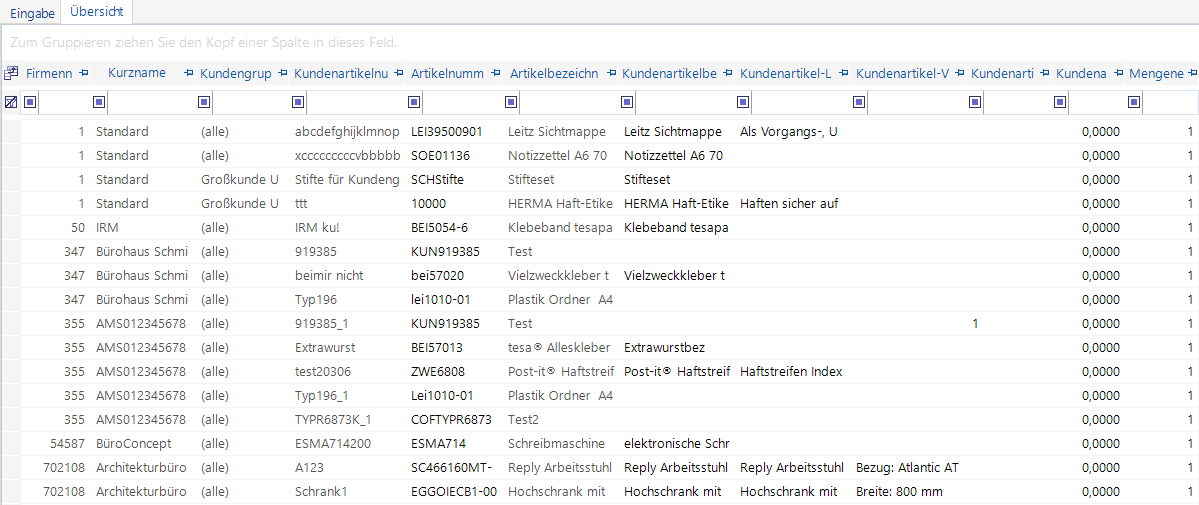Pin the Artikelnumm column
The height and width of the screenshot is (505, 1199).
[x=496, y=73]
